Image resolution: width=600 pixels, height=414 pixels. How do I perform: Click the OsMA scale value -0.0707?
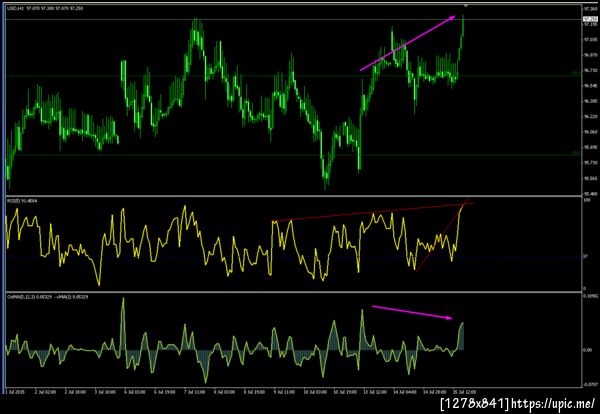click(x=590, y=385)
